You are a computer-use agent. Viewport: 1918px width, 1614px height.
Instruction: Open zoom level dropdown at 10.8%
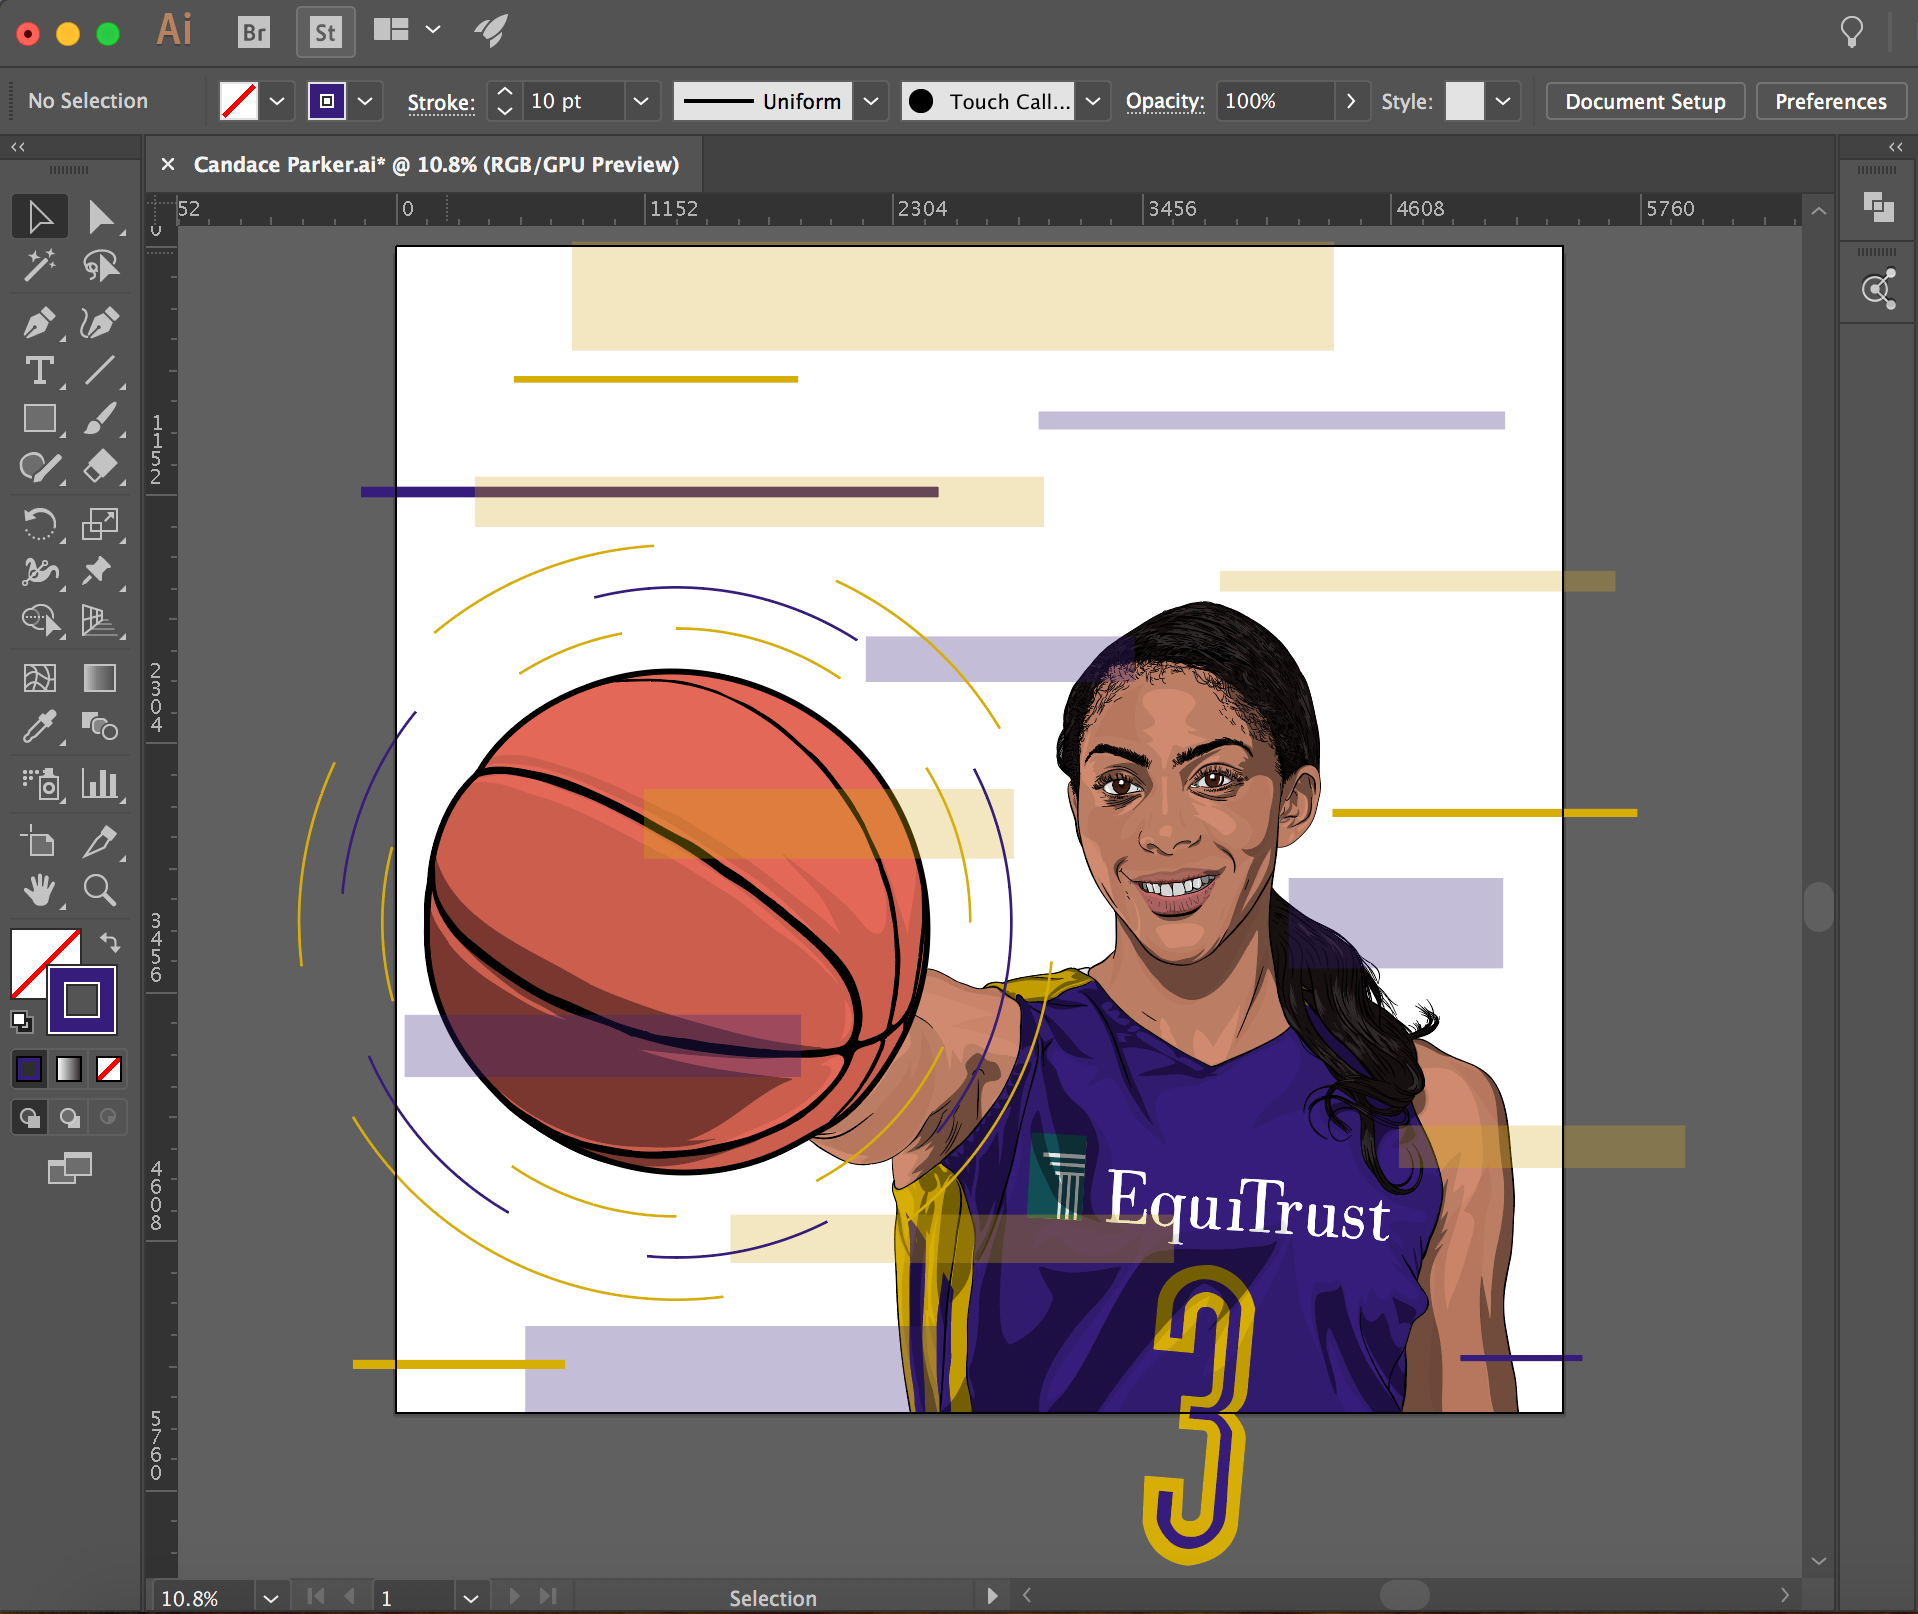click(270, 1597)
